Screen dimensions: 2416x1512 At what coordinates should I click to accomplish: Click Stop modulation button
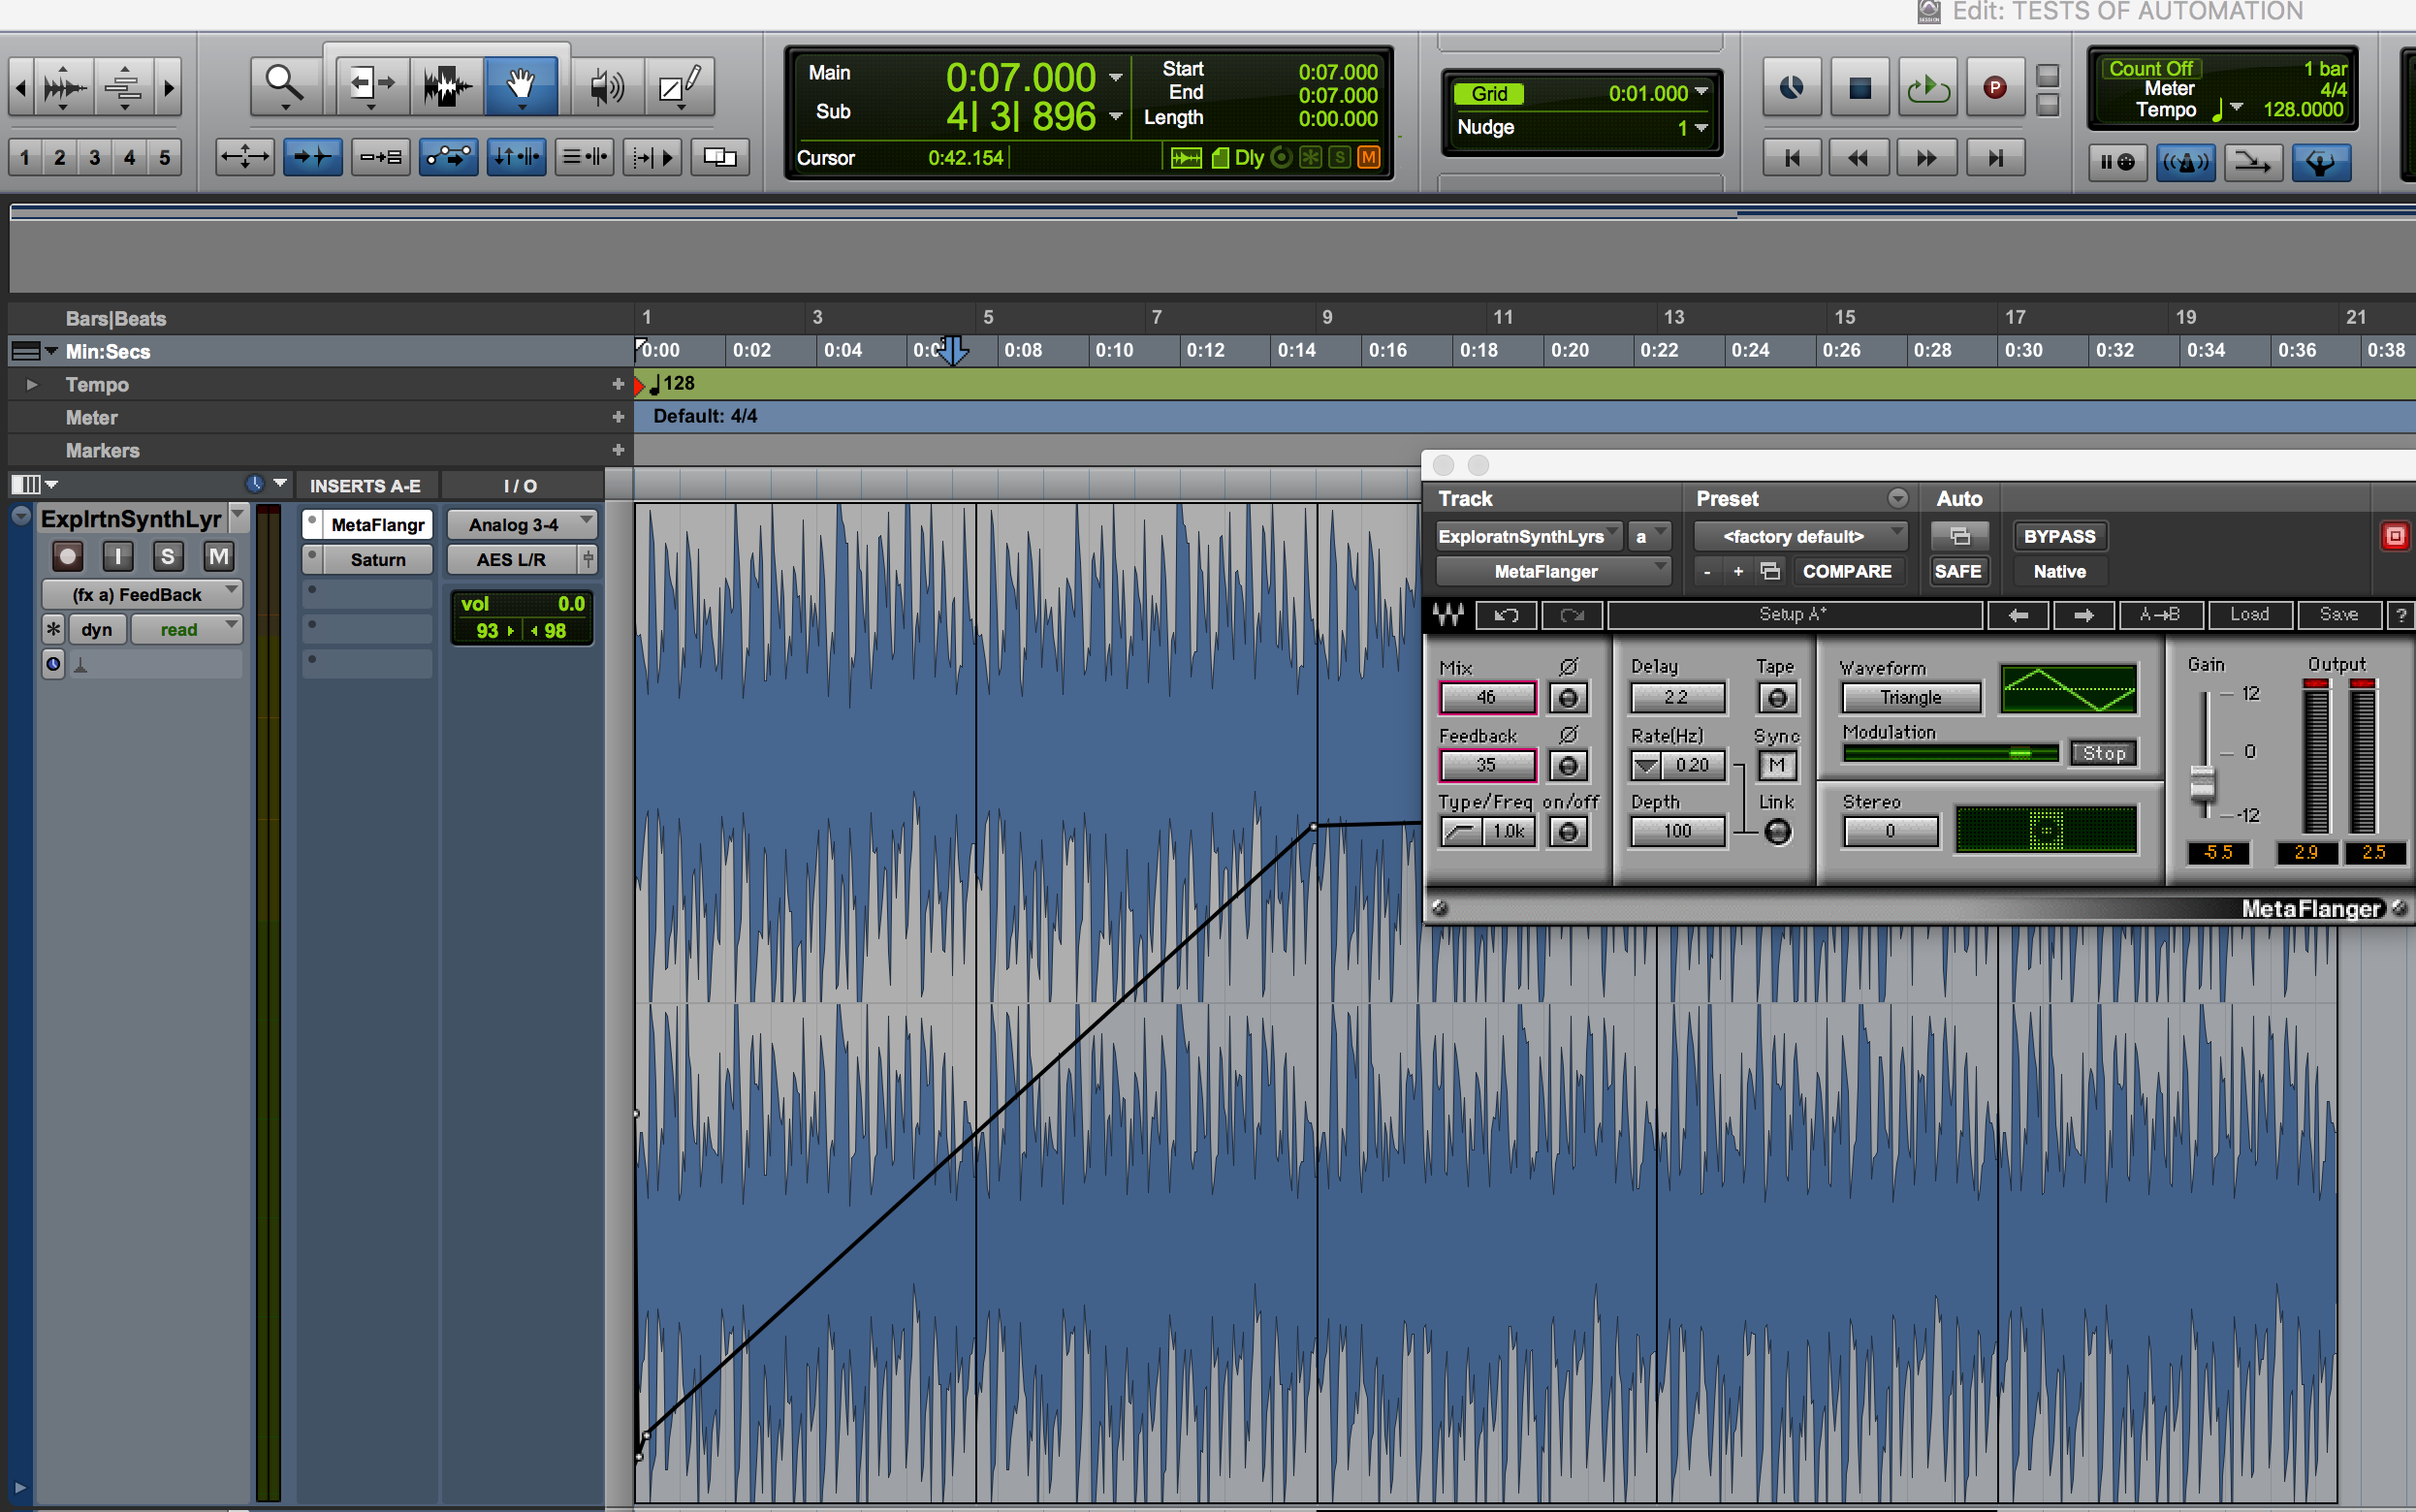click(x=2103, y=754)
